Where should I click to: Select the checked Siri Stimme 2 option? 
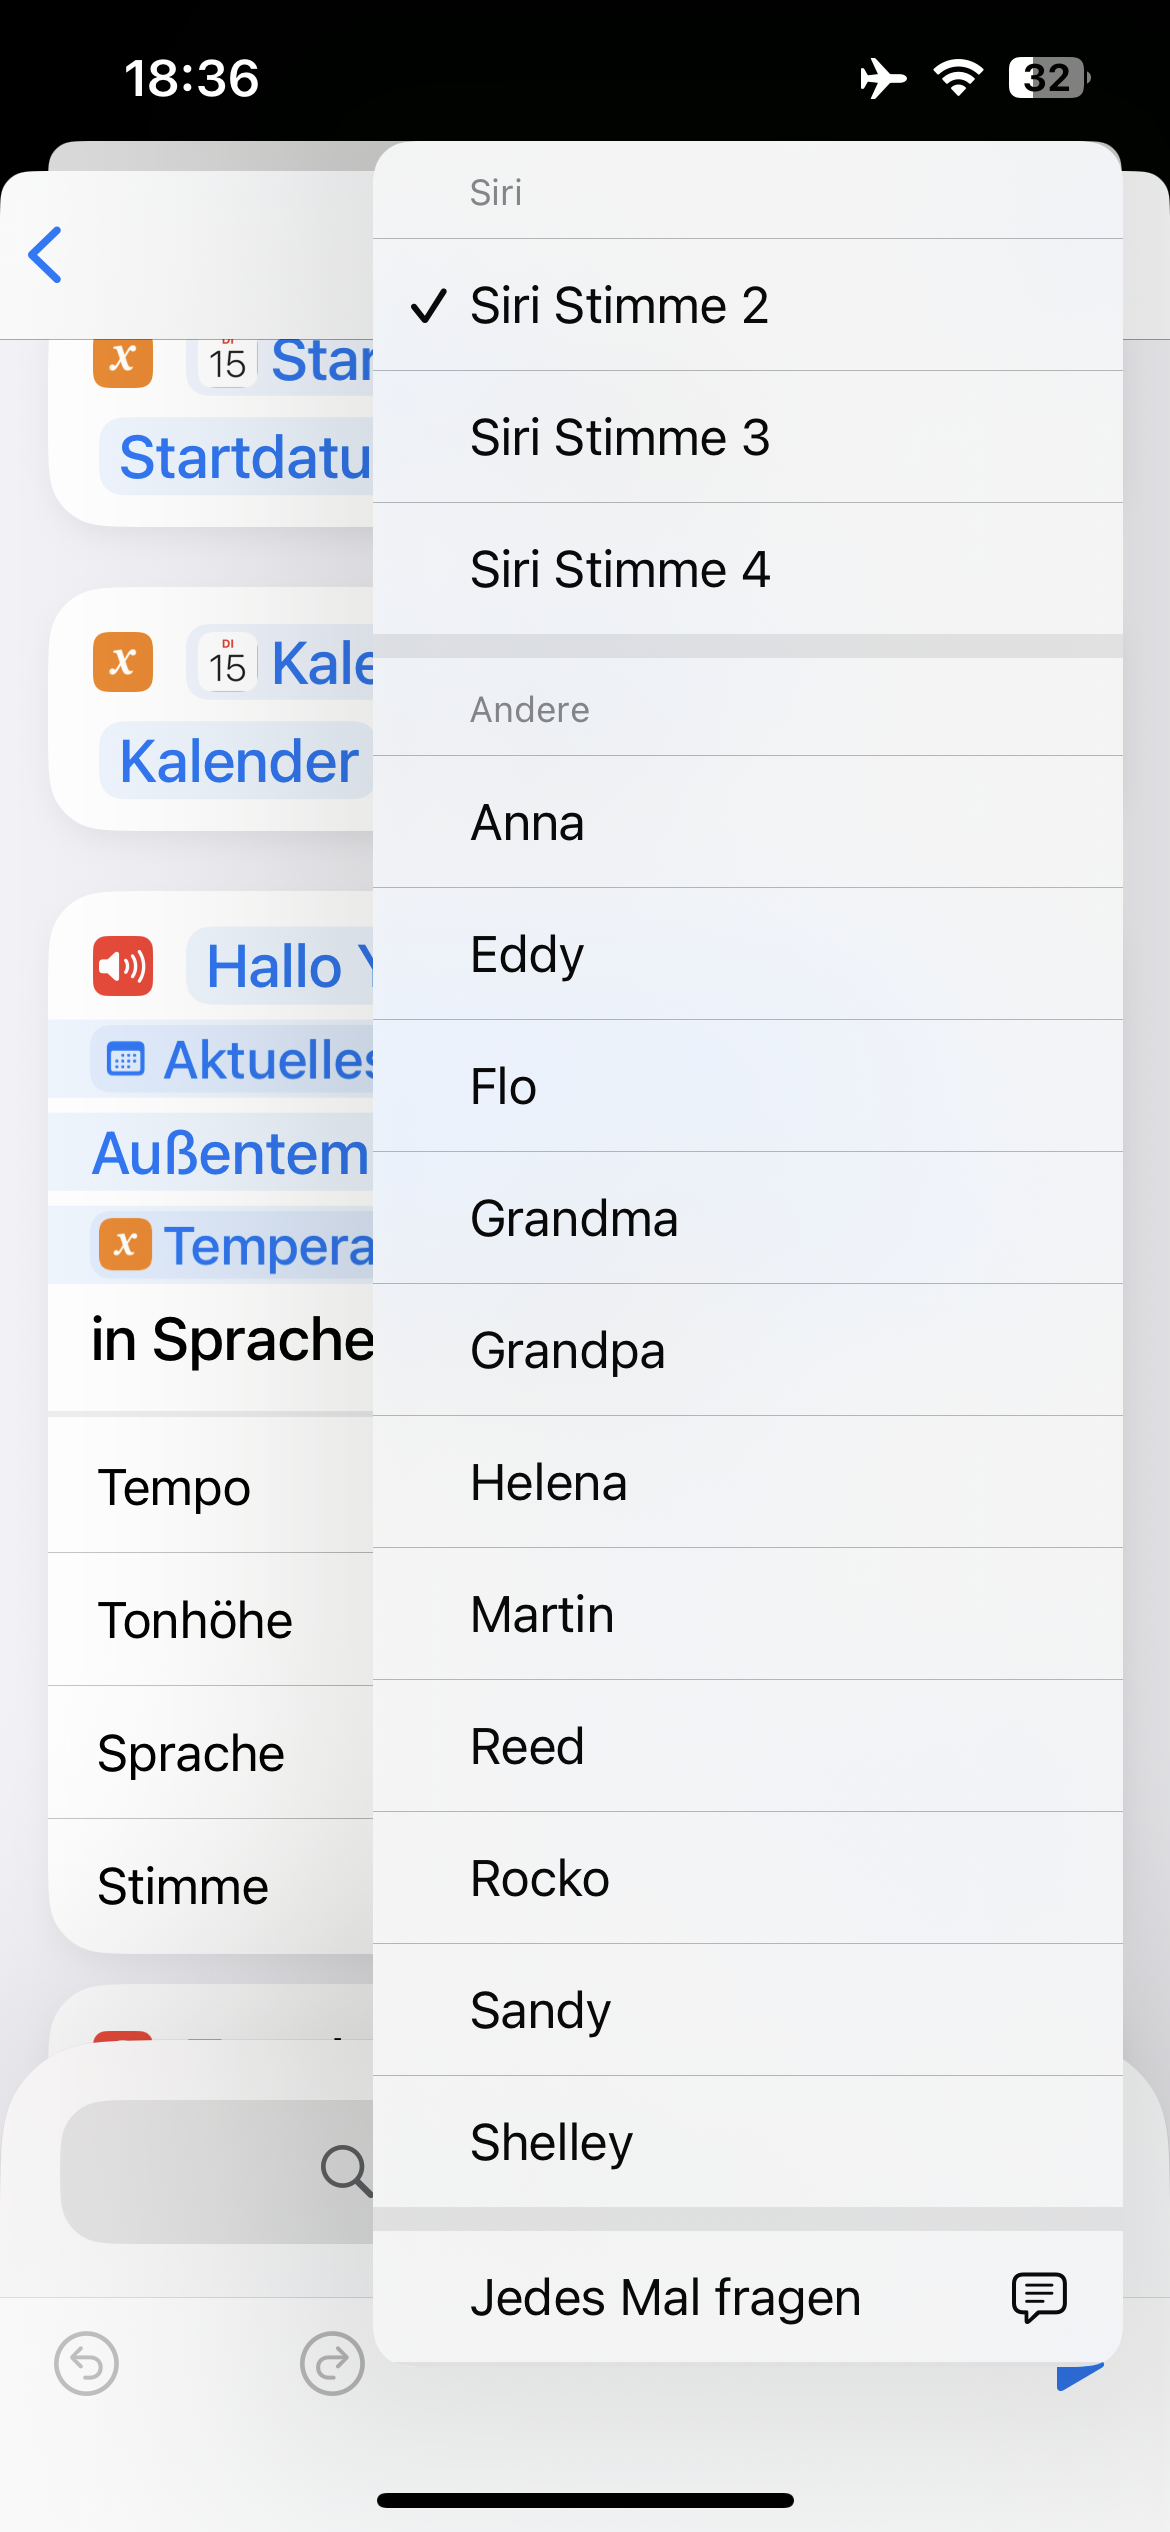tap(620, 305)
